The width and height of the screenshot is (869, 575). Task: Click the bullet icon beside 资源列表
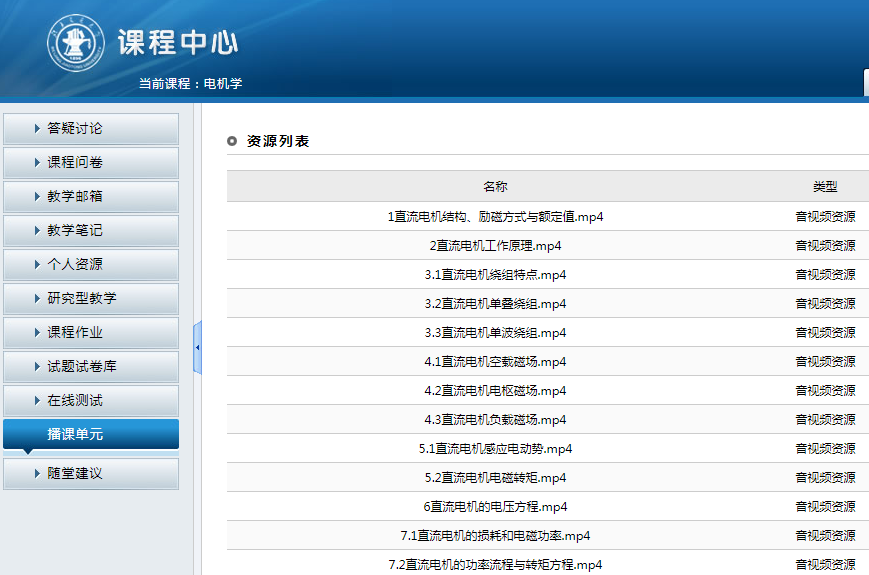232,141
